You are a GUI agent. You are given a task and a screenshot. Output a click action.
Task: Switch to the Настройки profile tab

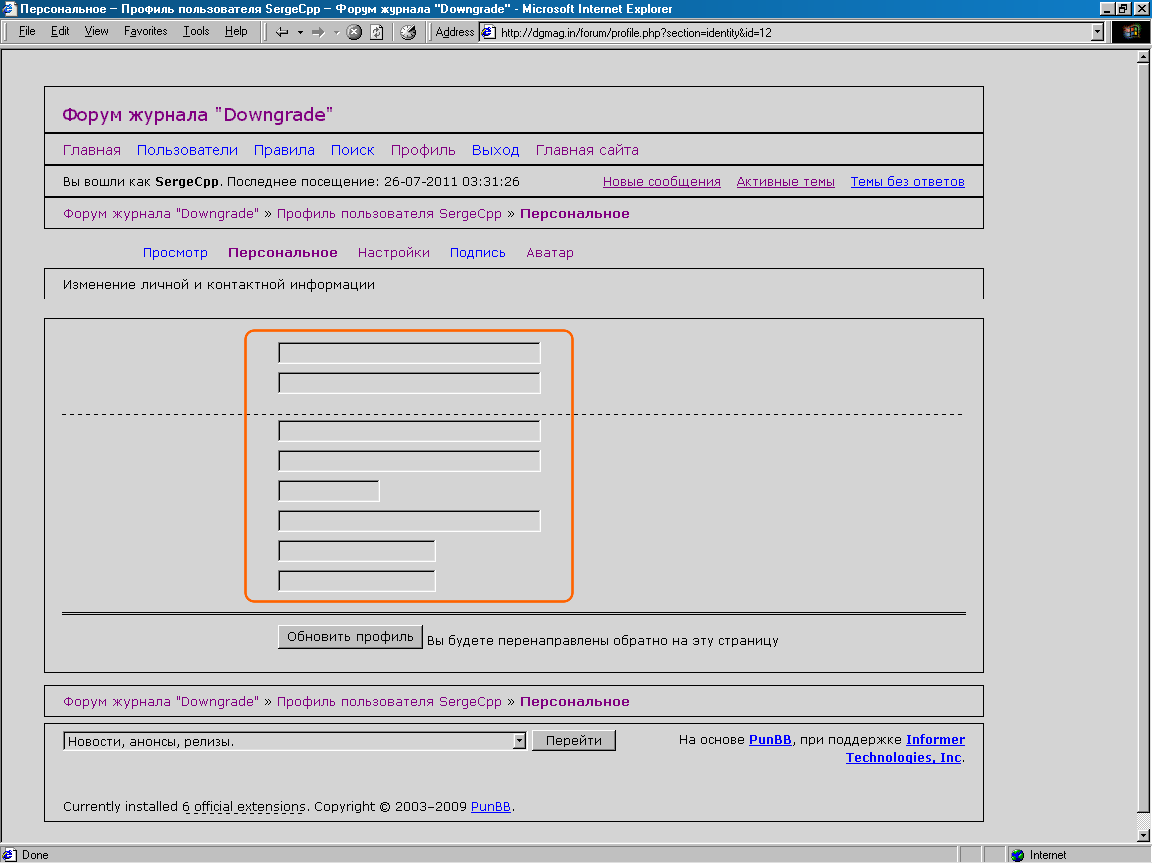click(x=393, y=253)
